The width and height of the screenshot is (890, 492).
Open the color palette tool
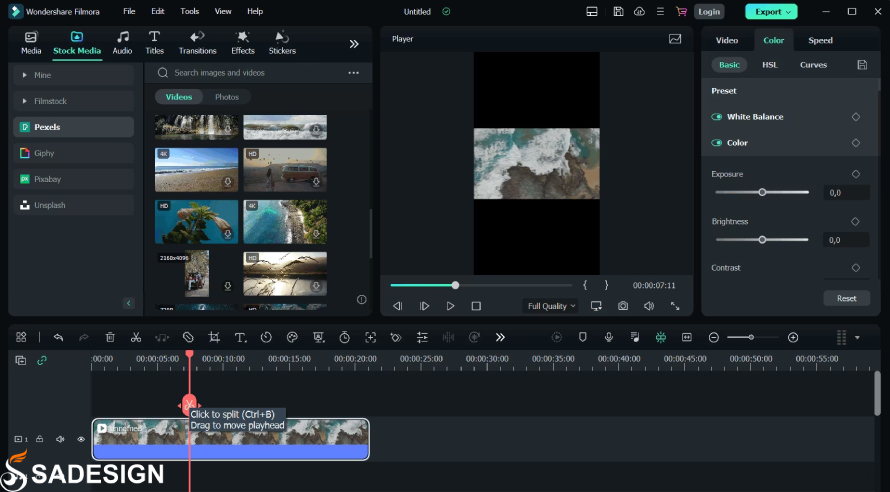[x=292, y=337]
